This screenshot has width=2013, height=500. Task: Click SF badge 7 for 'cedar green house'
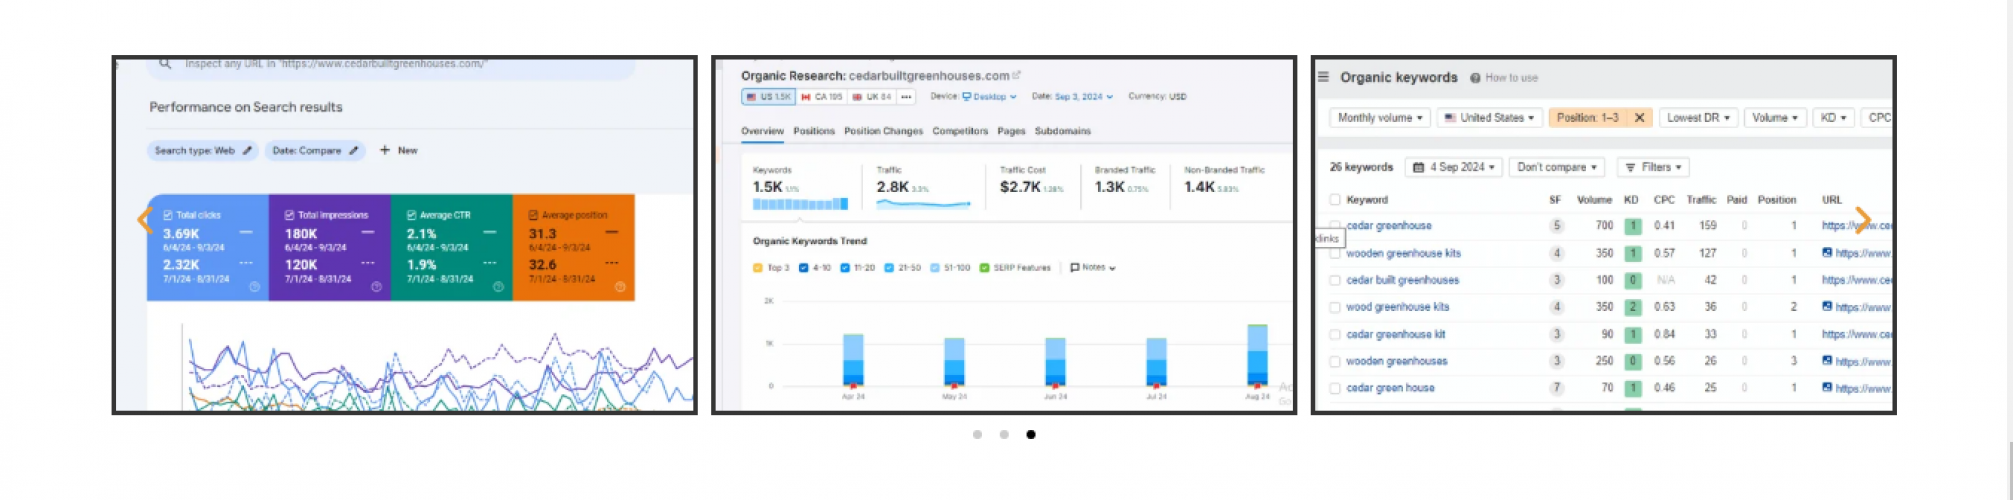coord(1556,388)
